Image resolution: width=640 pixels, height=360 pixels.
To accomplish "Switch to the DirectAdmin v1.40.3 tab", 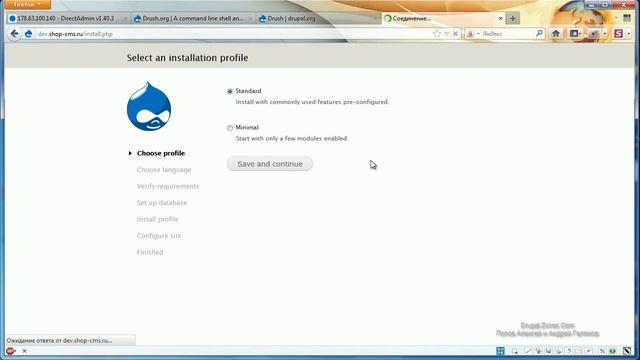I will (67, 18).
